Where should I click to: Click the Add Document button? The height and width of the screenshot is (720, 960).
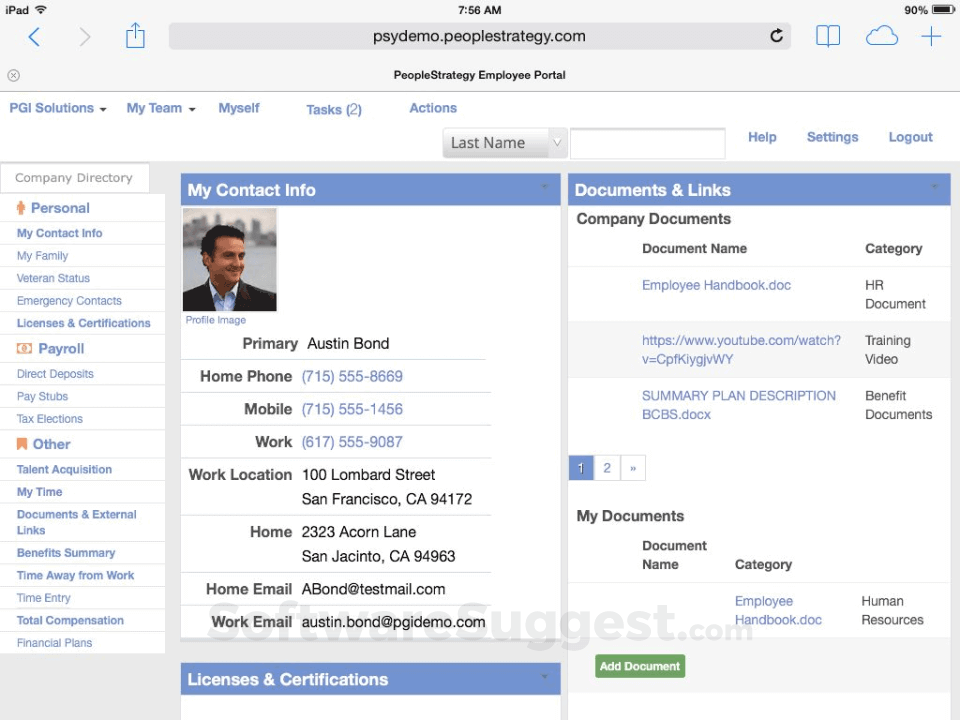pos(639,665)
